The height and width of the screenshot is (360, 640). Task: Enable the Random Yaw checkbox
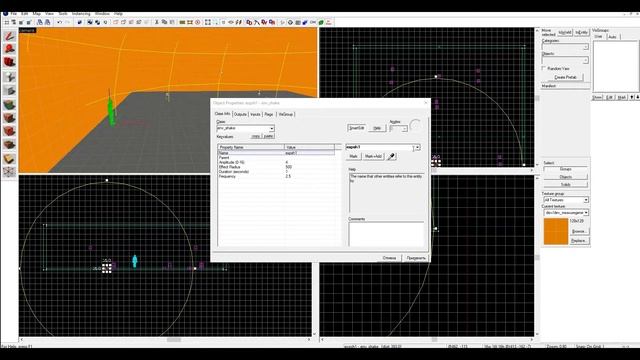(544, 69)
